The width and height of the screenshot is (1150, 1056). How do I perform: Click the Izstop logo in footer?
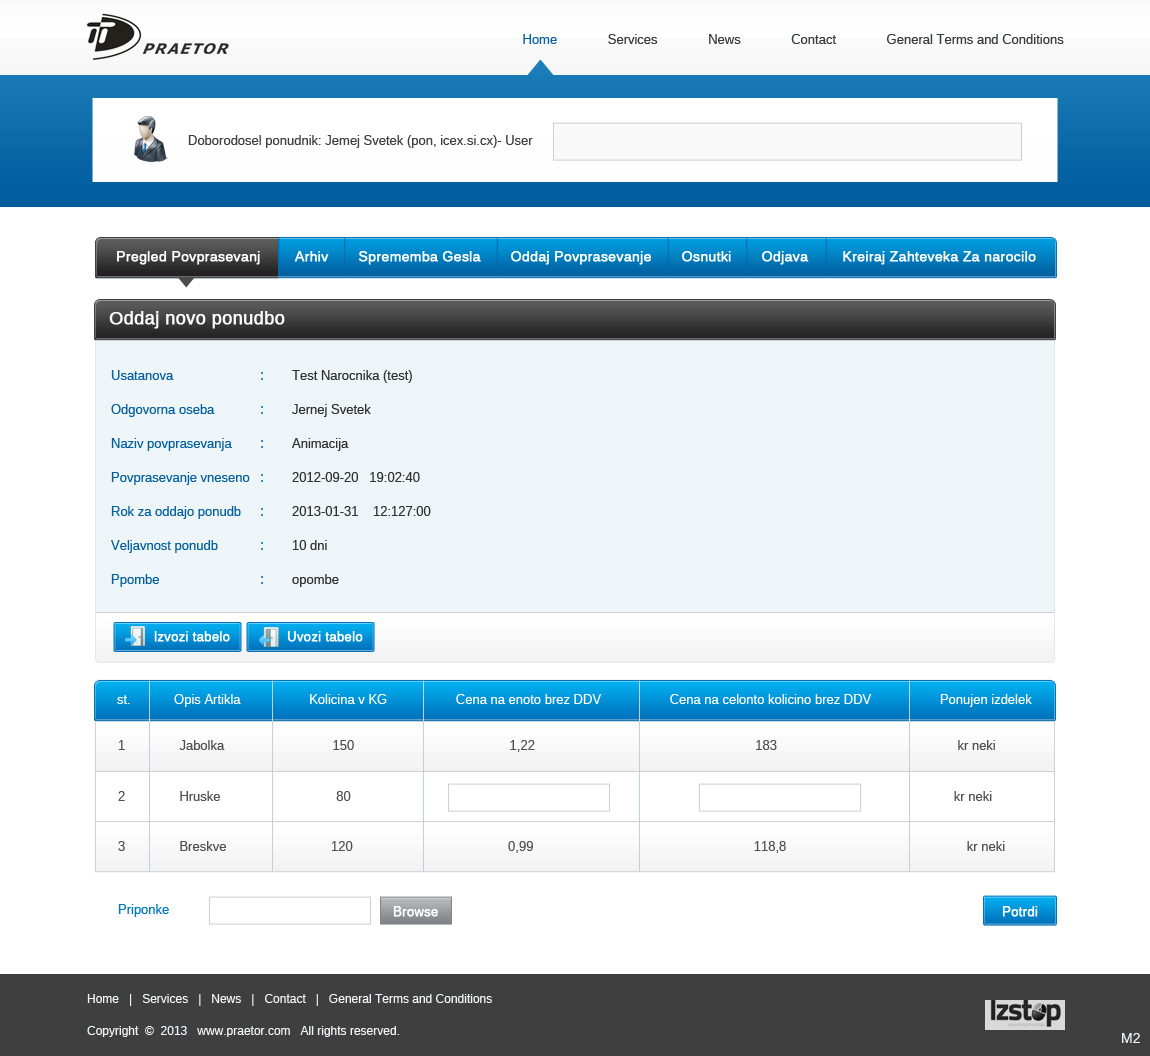[x=1024, y=1014]
